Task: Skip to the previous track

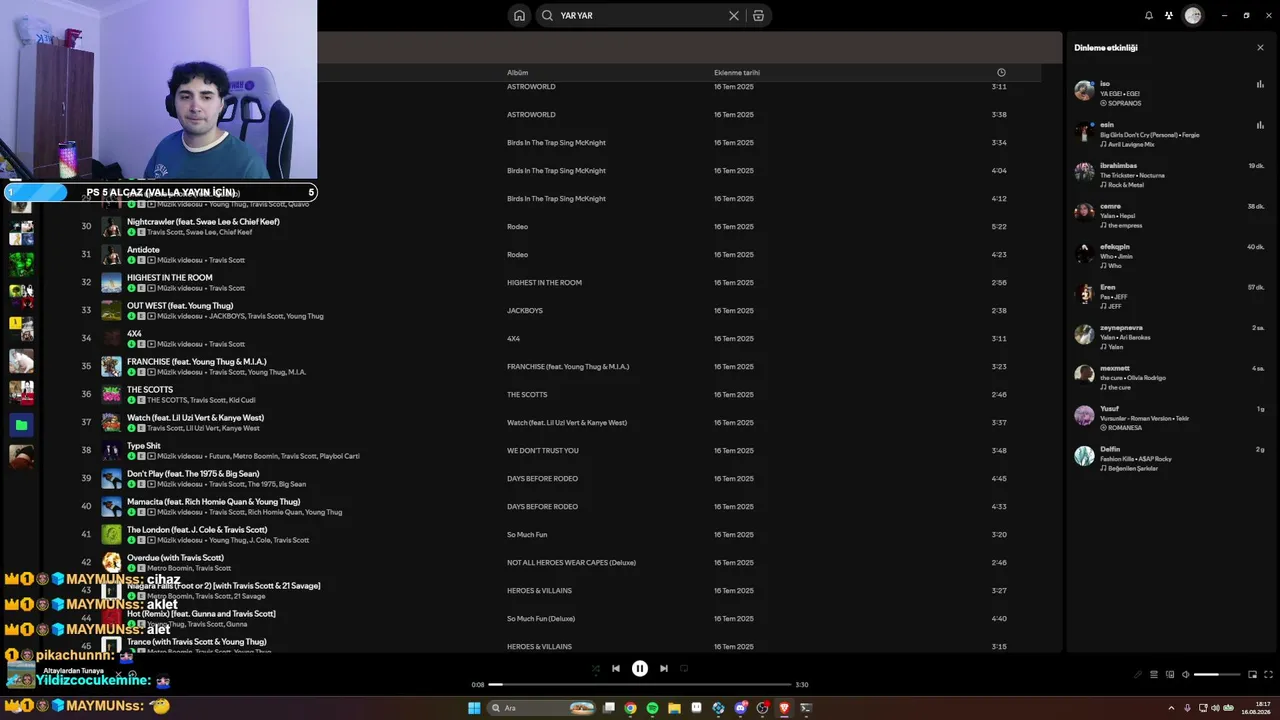Action: tap(616, 669)
